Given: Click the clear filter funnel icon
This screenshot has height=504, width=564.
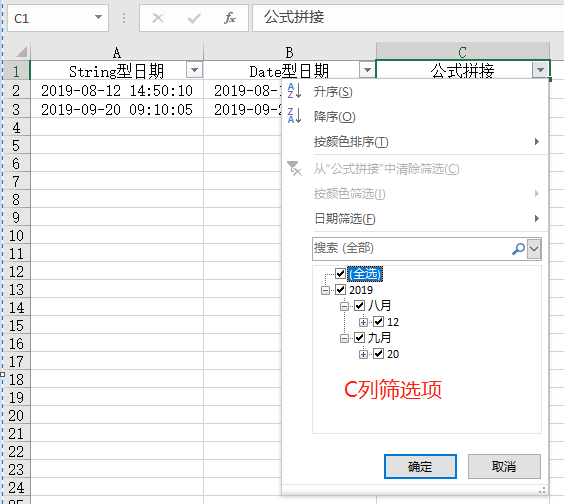Looking at the screenshot, I should 294,168.
